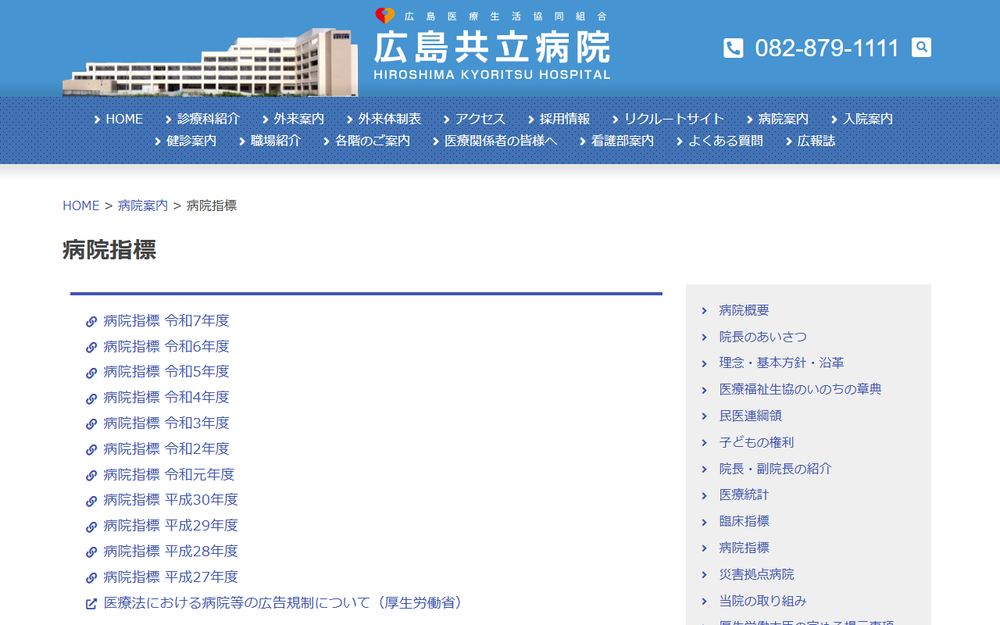Image resolution: width=1000 pixels, height=625 pixels.
Task: Open 院長・副院長の紹介 in sidebar
Action: 776,469
